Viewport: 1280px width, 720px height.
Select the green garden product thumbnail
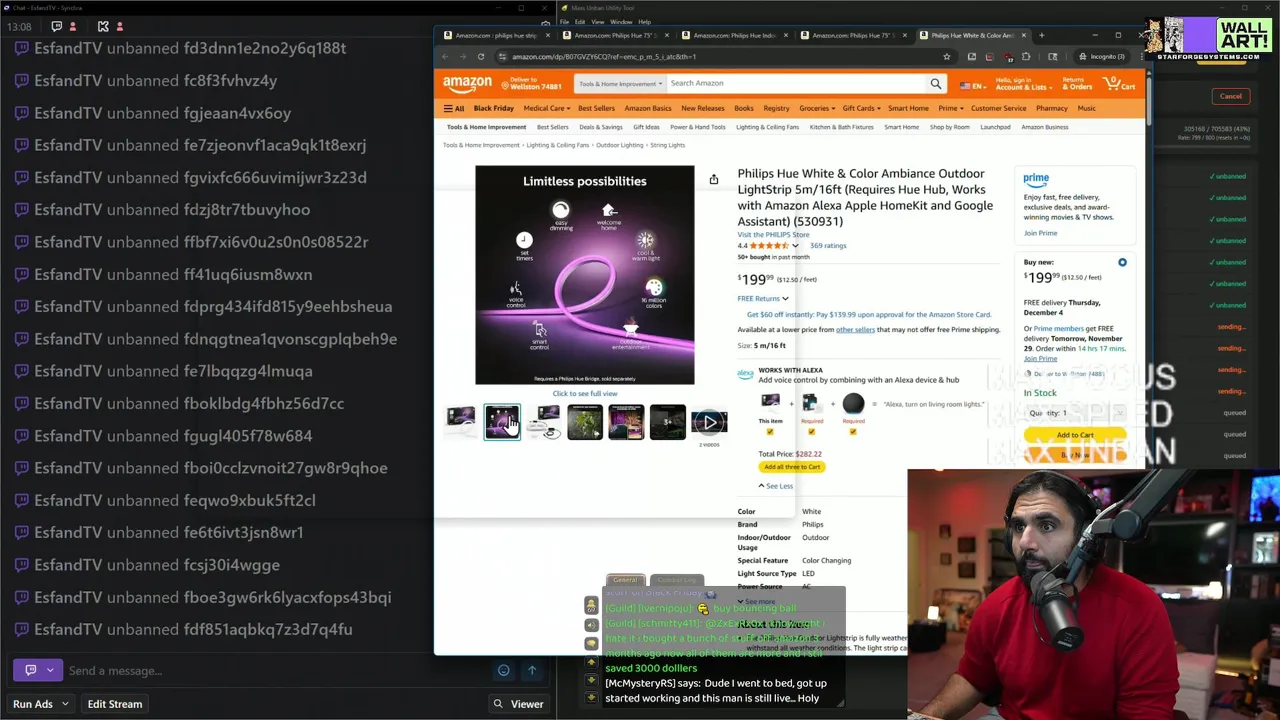click(x=585, y=422)
